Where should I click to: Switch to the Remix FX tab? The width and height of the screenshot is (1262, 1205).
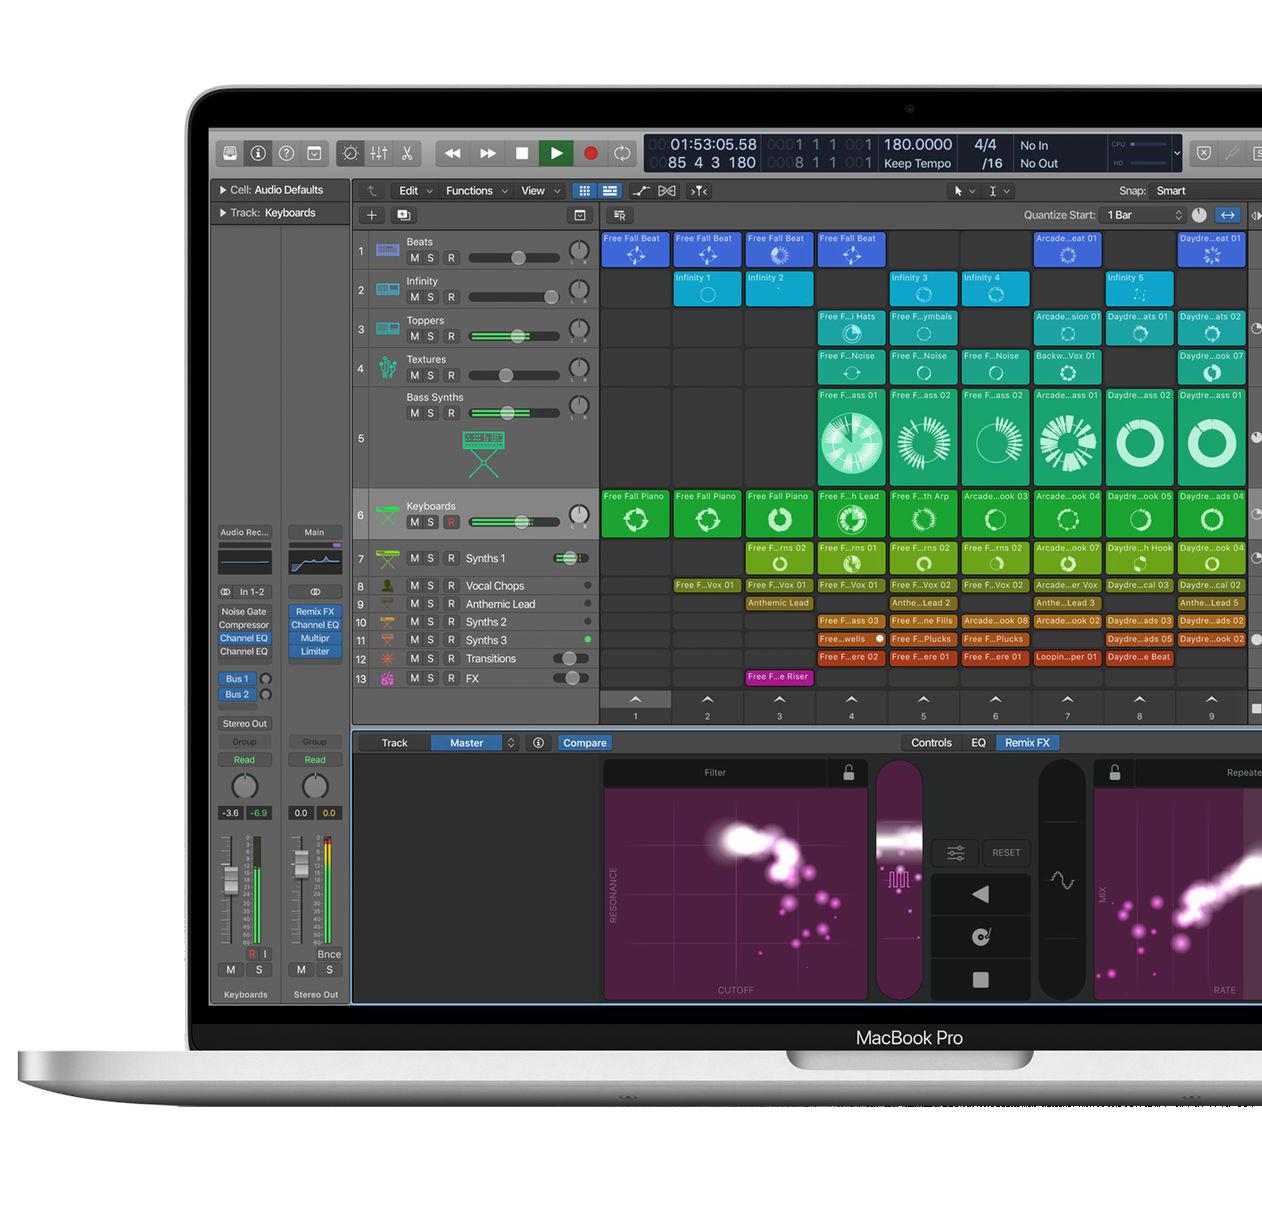pos(1027,743)
